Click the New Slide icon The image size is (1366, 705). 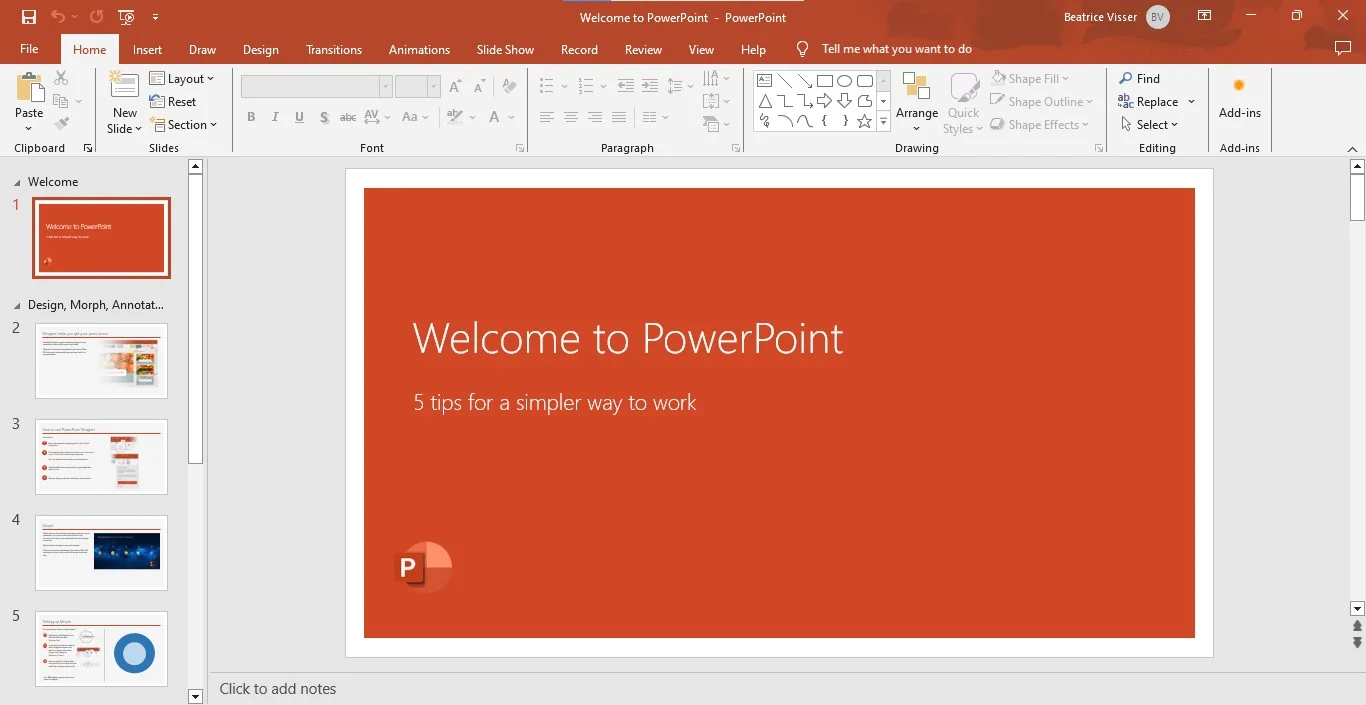124,86
